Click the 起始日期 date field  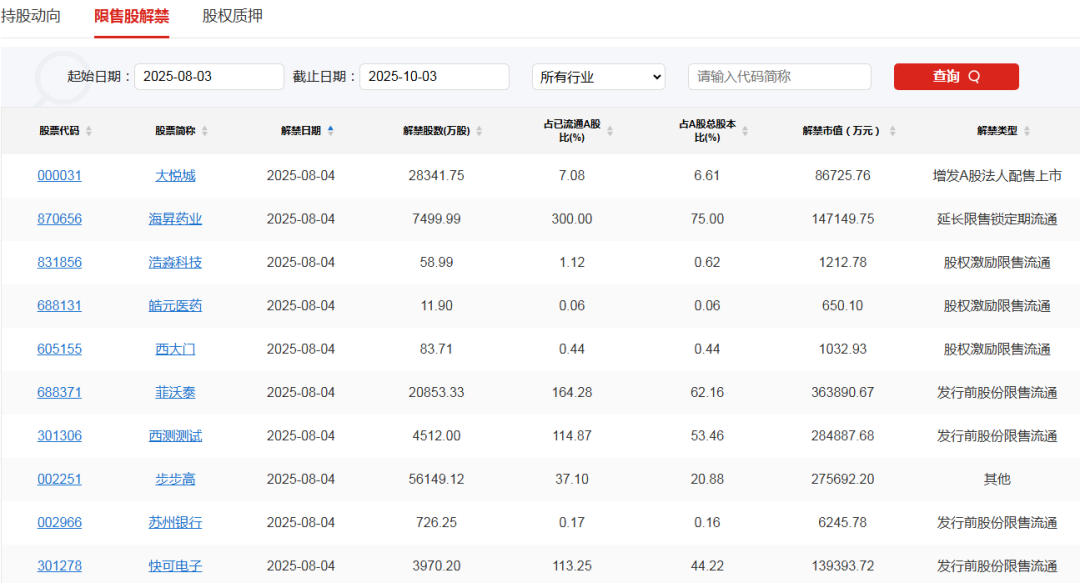(x=209, y=77)
